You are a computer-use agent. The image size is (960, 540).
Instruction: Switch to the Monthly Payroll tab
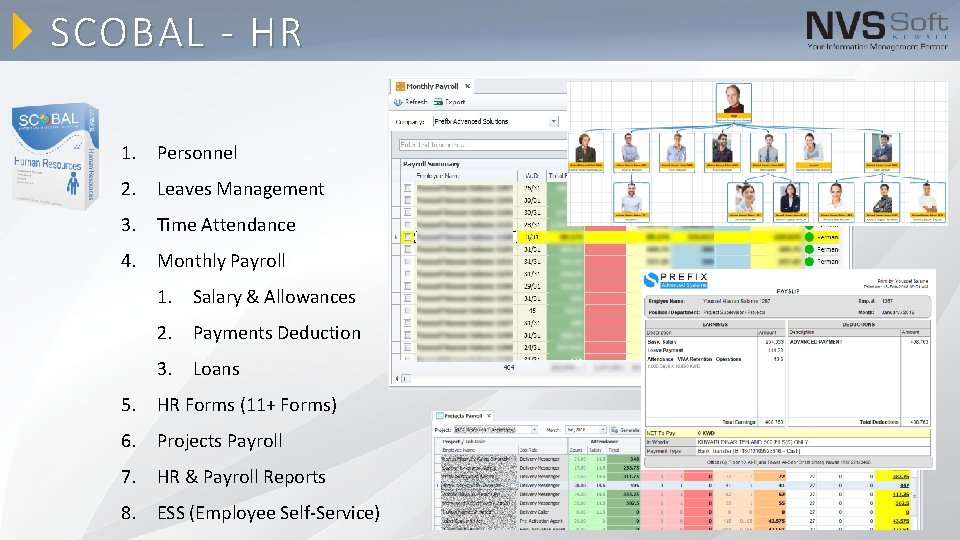point(432,86)
